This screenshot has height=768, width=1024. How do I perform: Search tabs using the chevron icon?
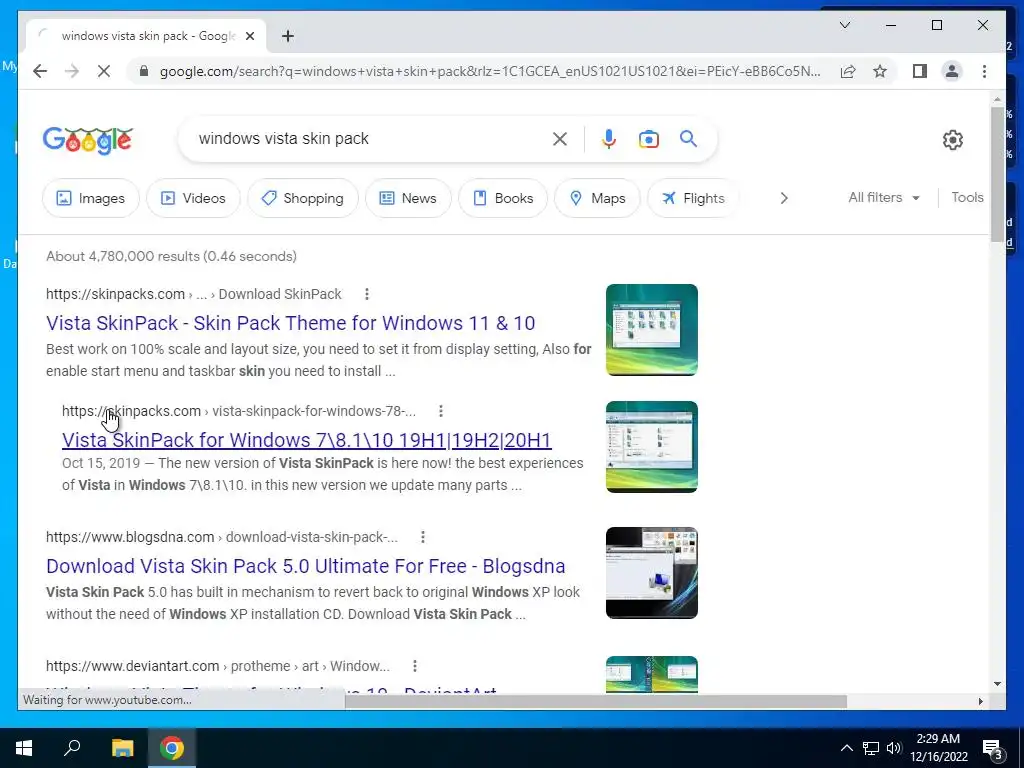tap(844, 25)
